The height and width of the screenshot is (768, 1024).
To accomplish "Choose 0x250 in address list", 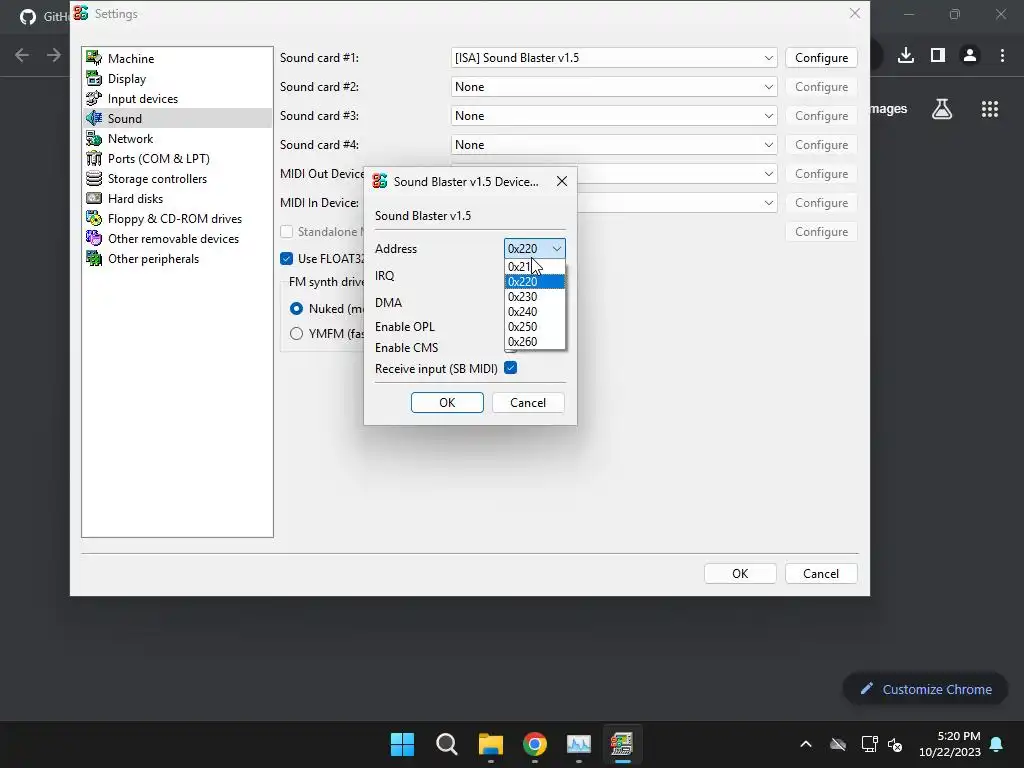I will coord(535,327).
